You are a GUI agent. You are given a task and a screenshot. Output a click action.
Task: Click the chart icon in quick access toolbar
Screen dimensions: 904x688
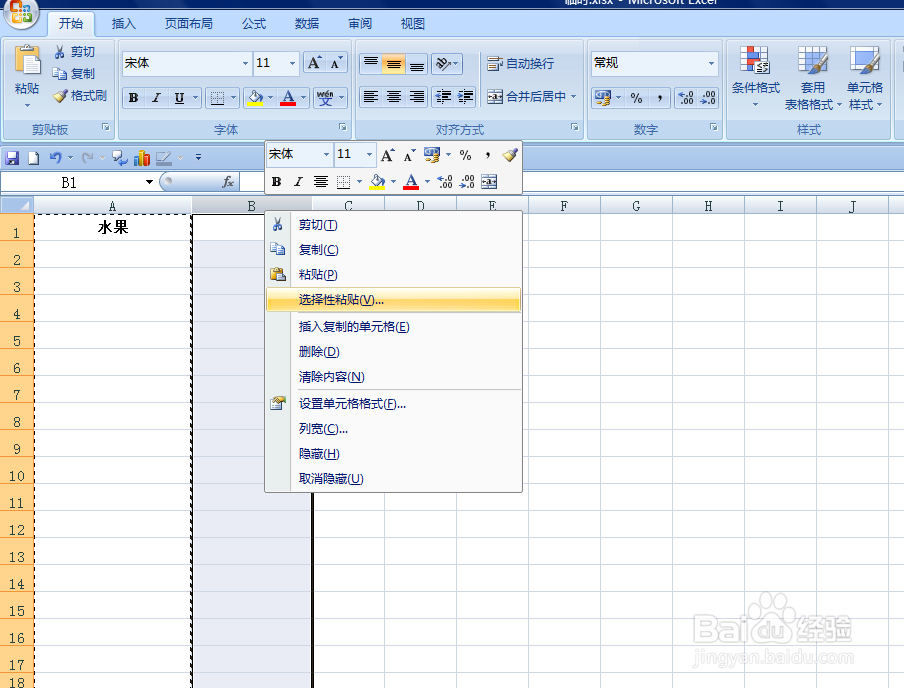coord(142,157)
